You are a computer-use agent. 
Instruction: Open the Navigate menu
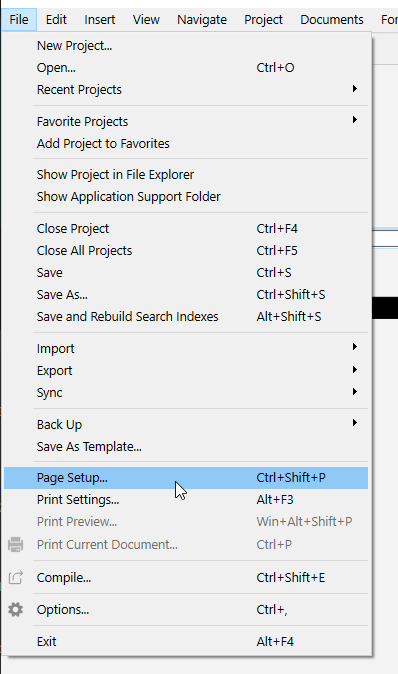(x=202, y=20)
